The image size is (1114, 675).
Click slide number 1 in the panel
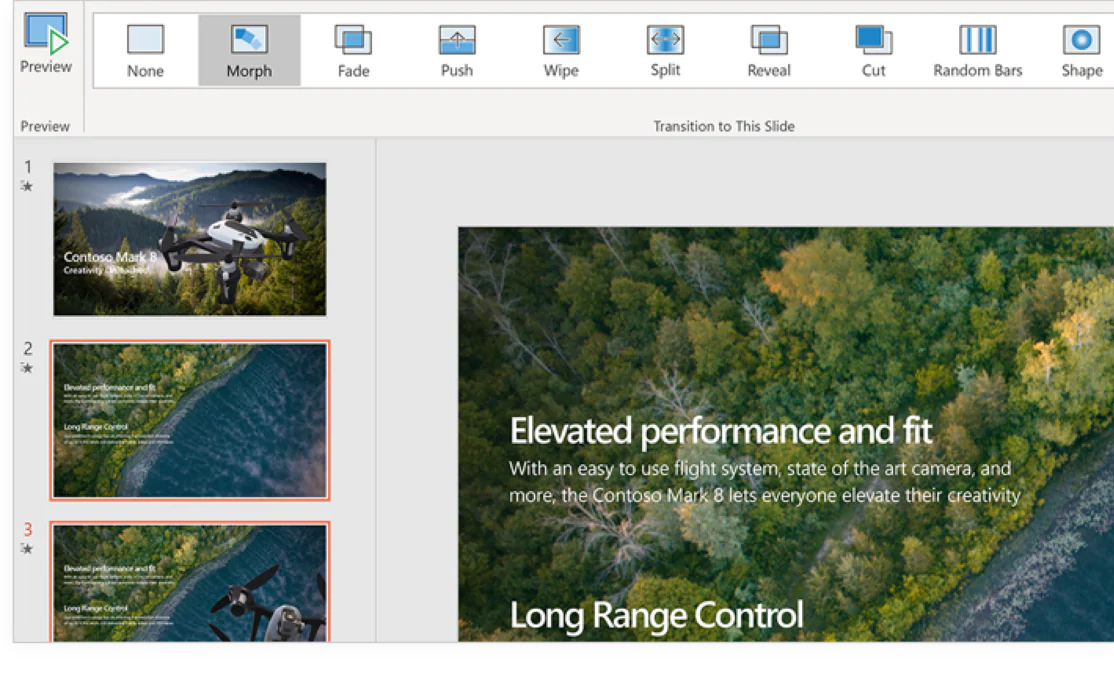(x=28, y=167)
